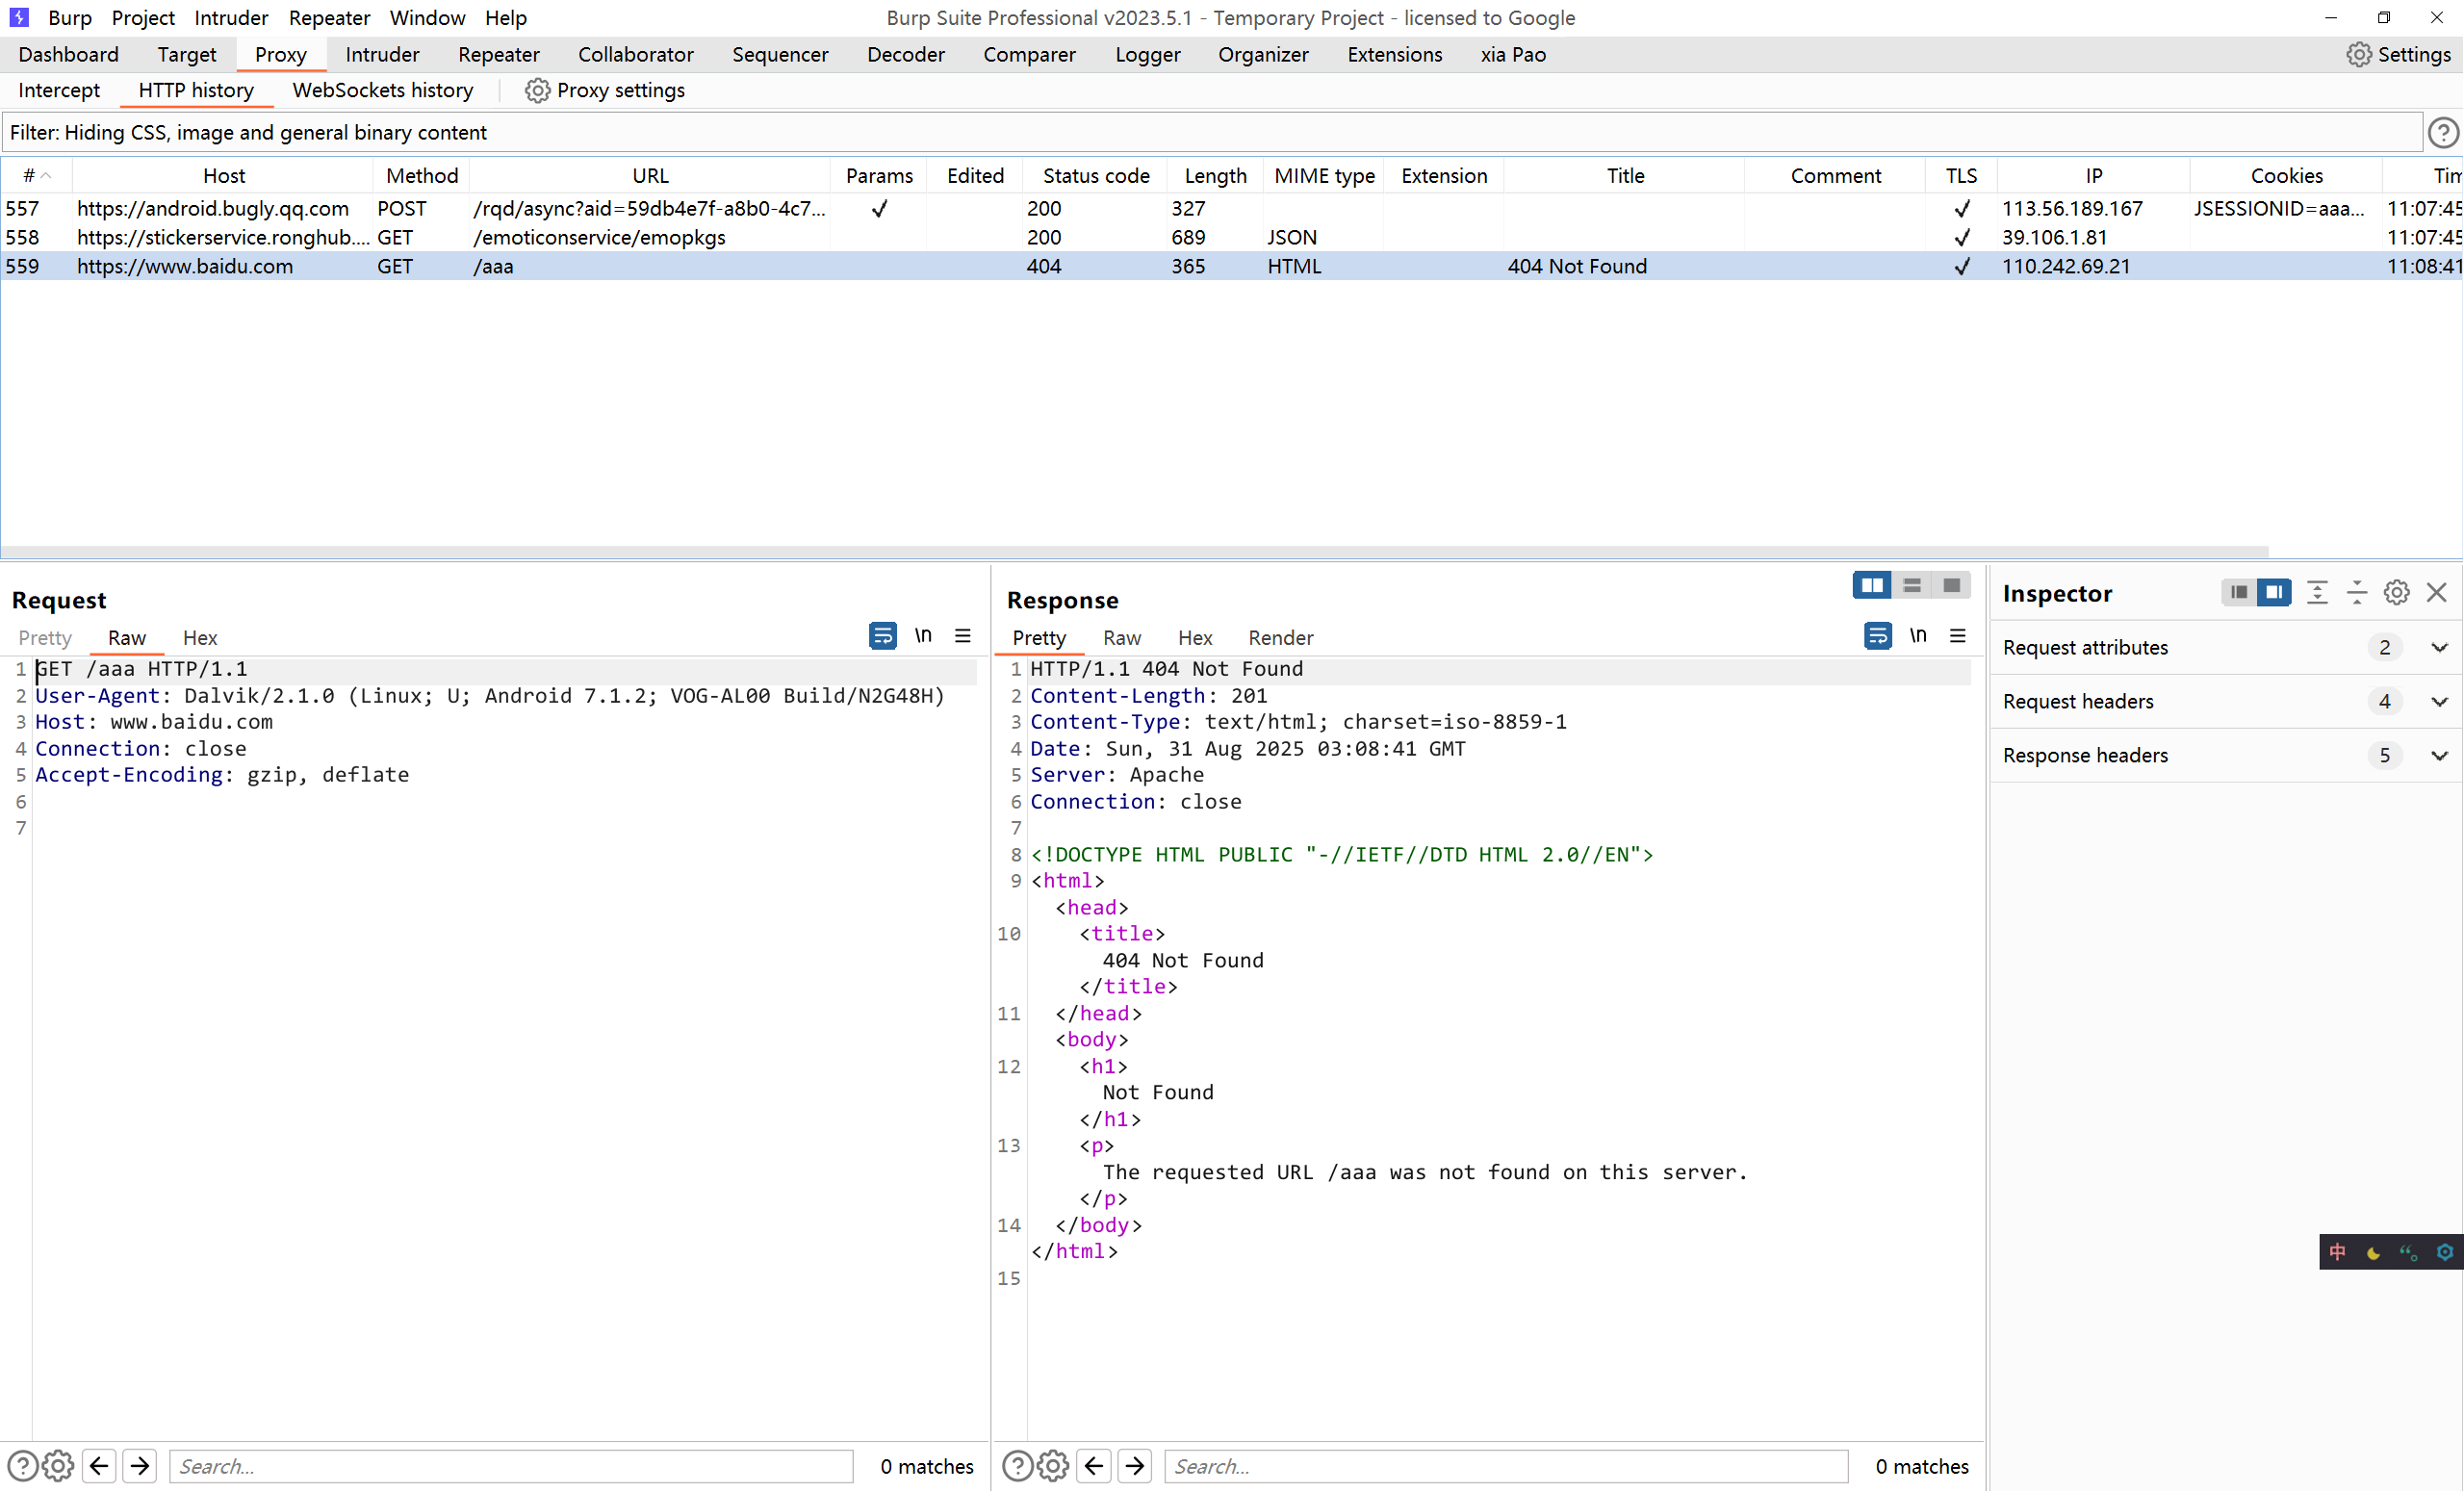
Task: Toggle word wrap icon in Request pane
Action: click(x=882, y=636)
